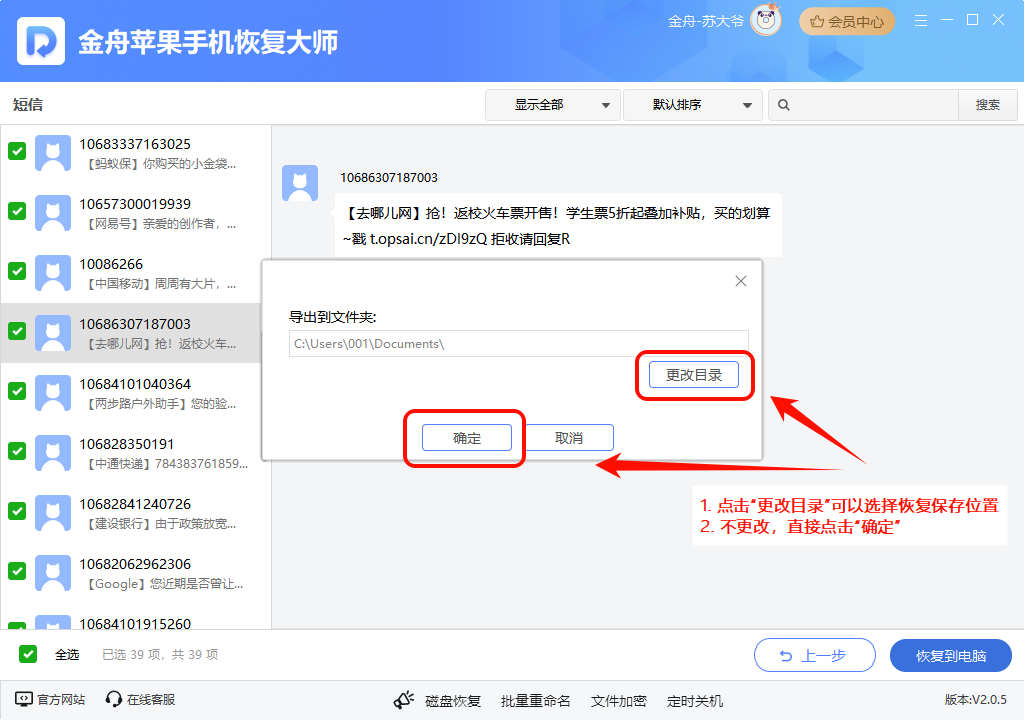Viewport: 1024px width, 720px height.
Task: Select the 10682062962306 Google message
Action: coord(136,574)
